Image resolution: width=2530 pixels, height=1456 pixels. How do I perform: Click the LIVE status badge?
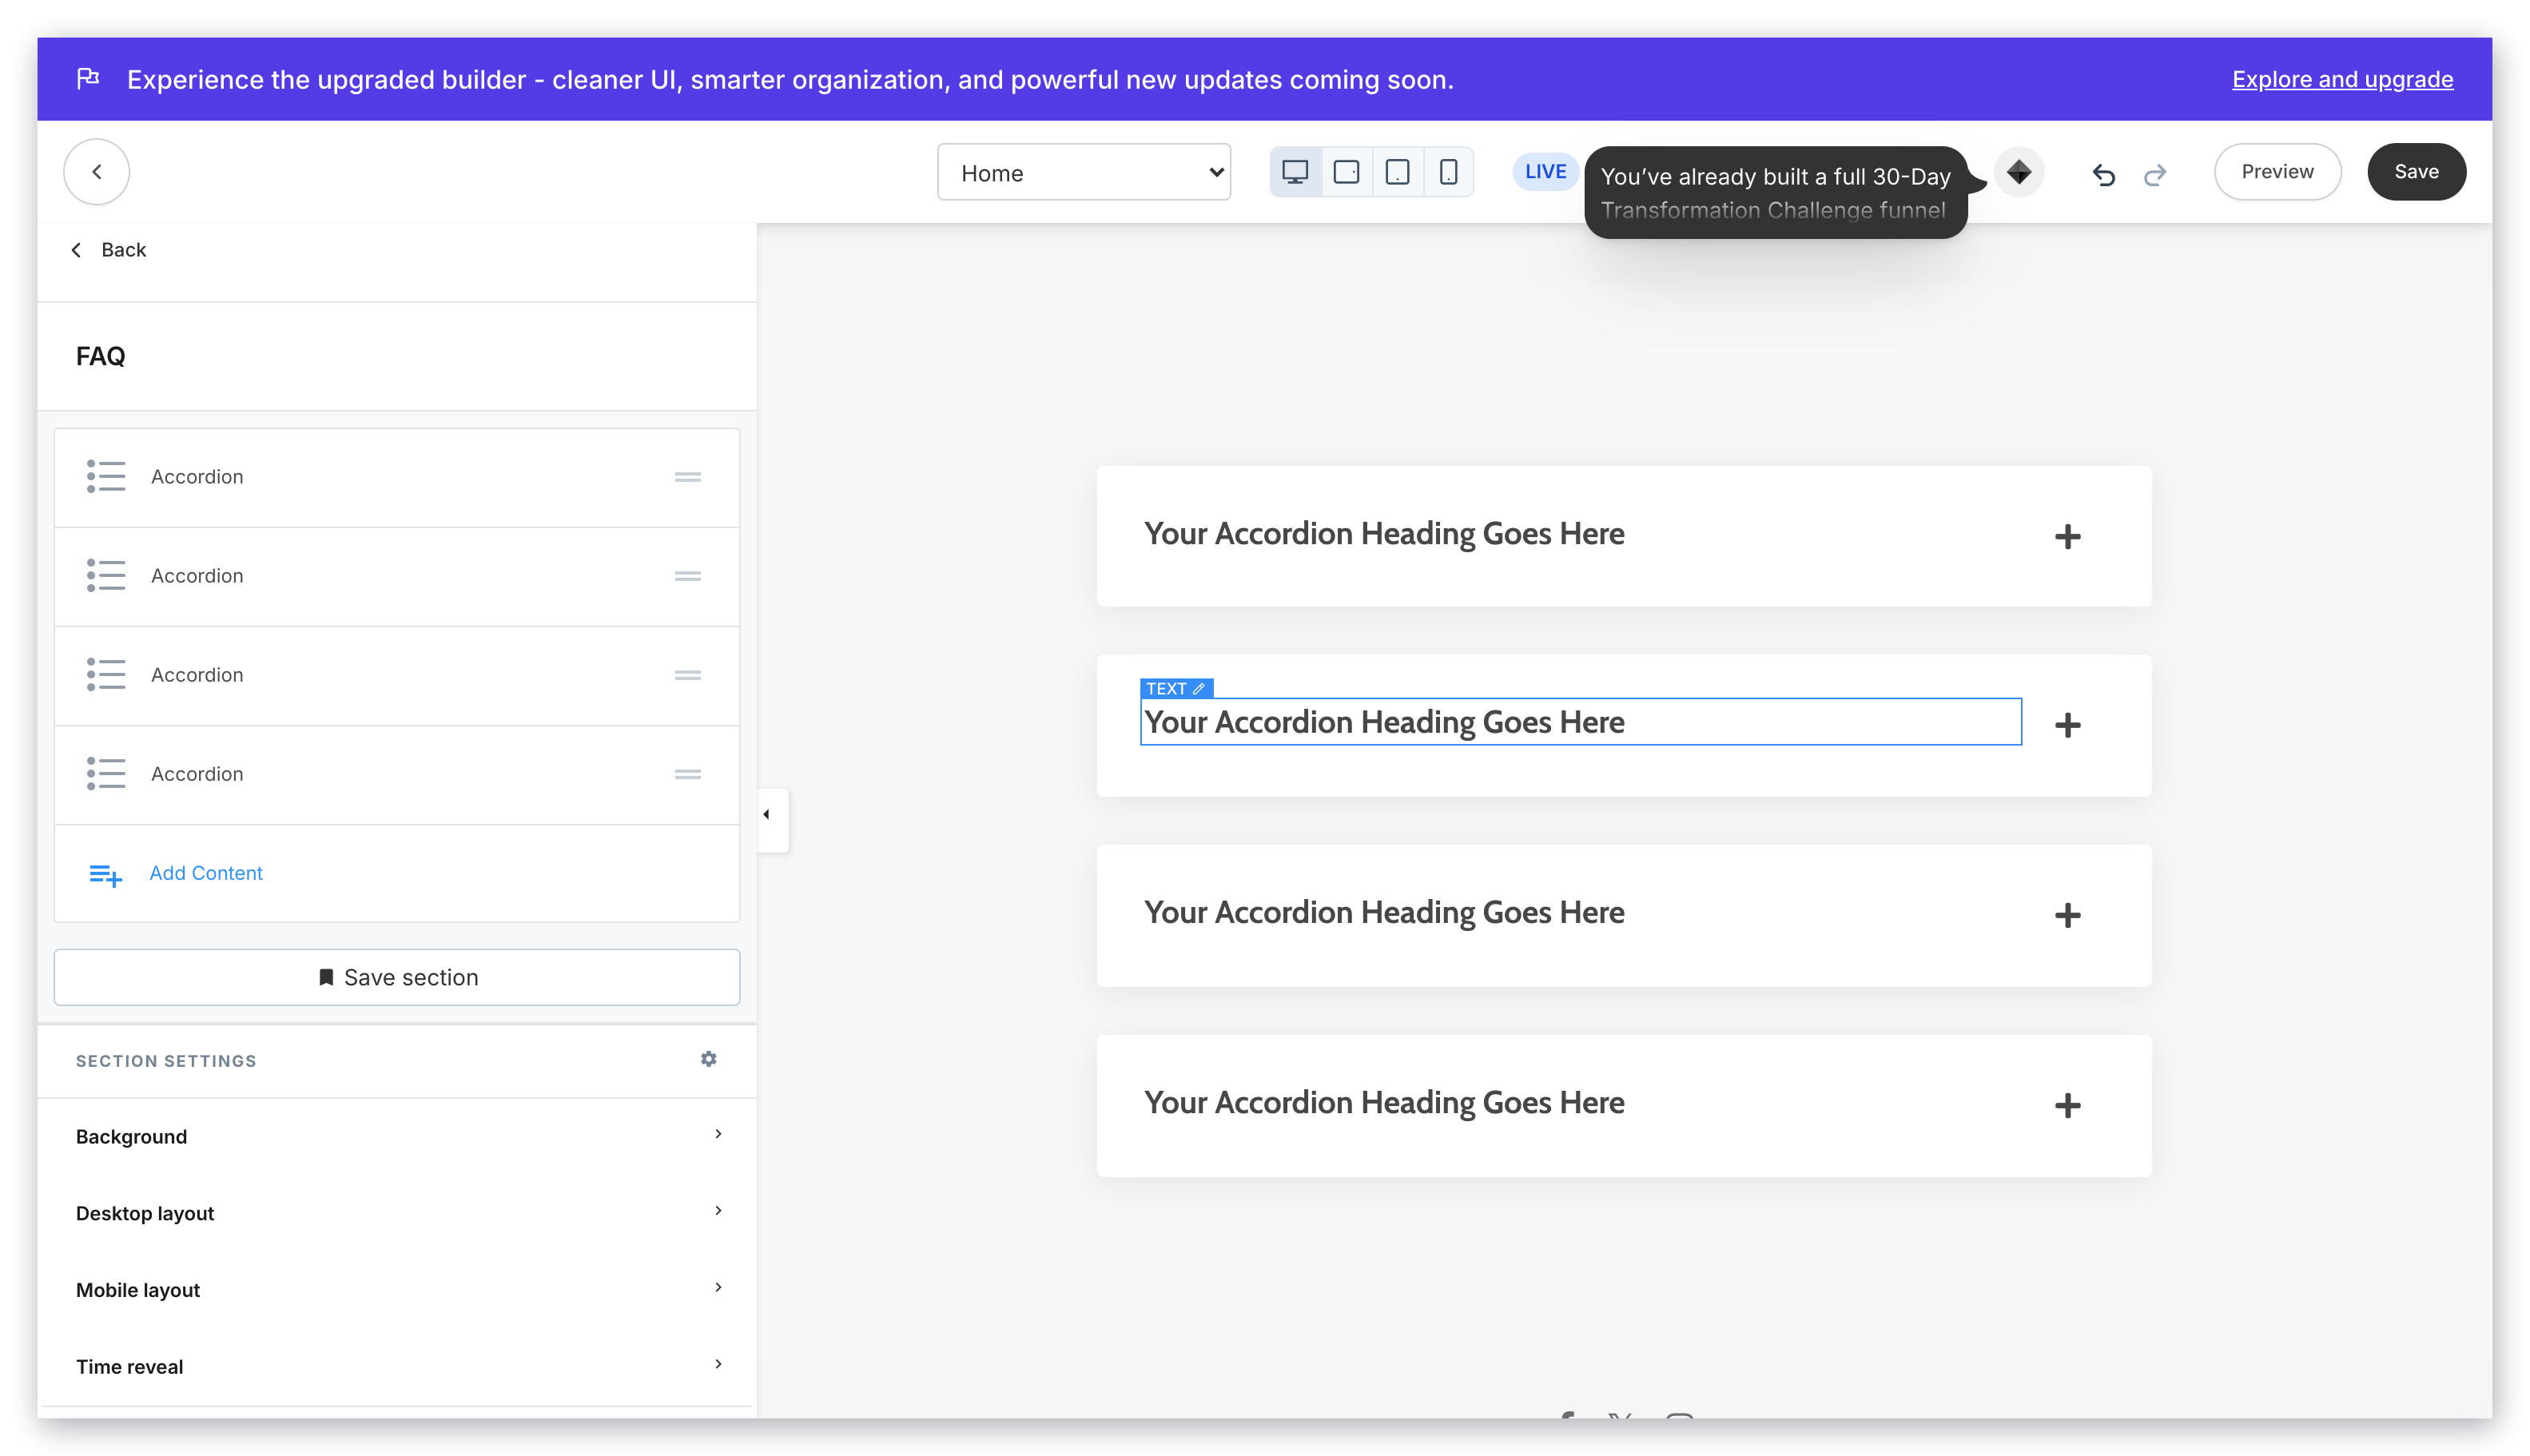click(x=1545, y=172)
